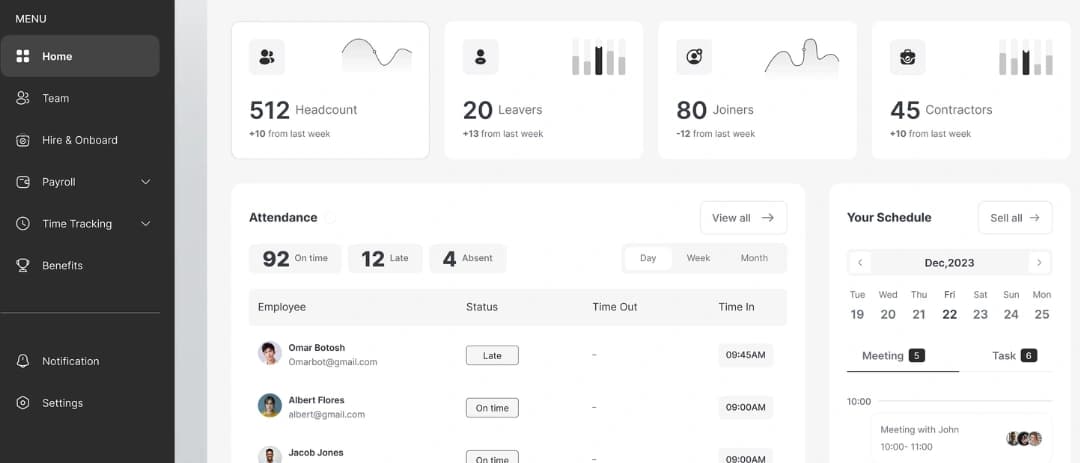This screenshot has height=463, width=1080.
Task: Switch attendance view to Week
Action: pyautogui.click(x=698, y=258)
